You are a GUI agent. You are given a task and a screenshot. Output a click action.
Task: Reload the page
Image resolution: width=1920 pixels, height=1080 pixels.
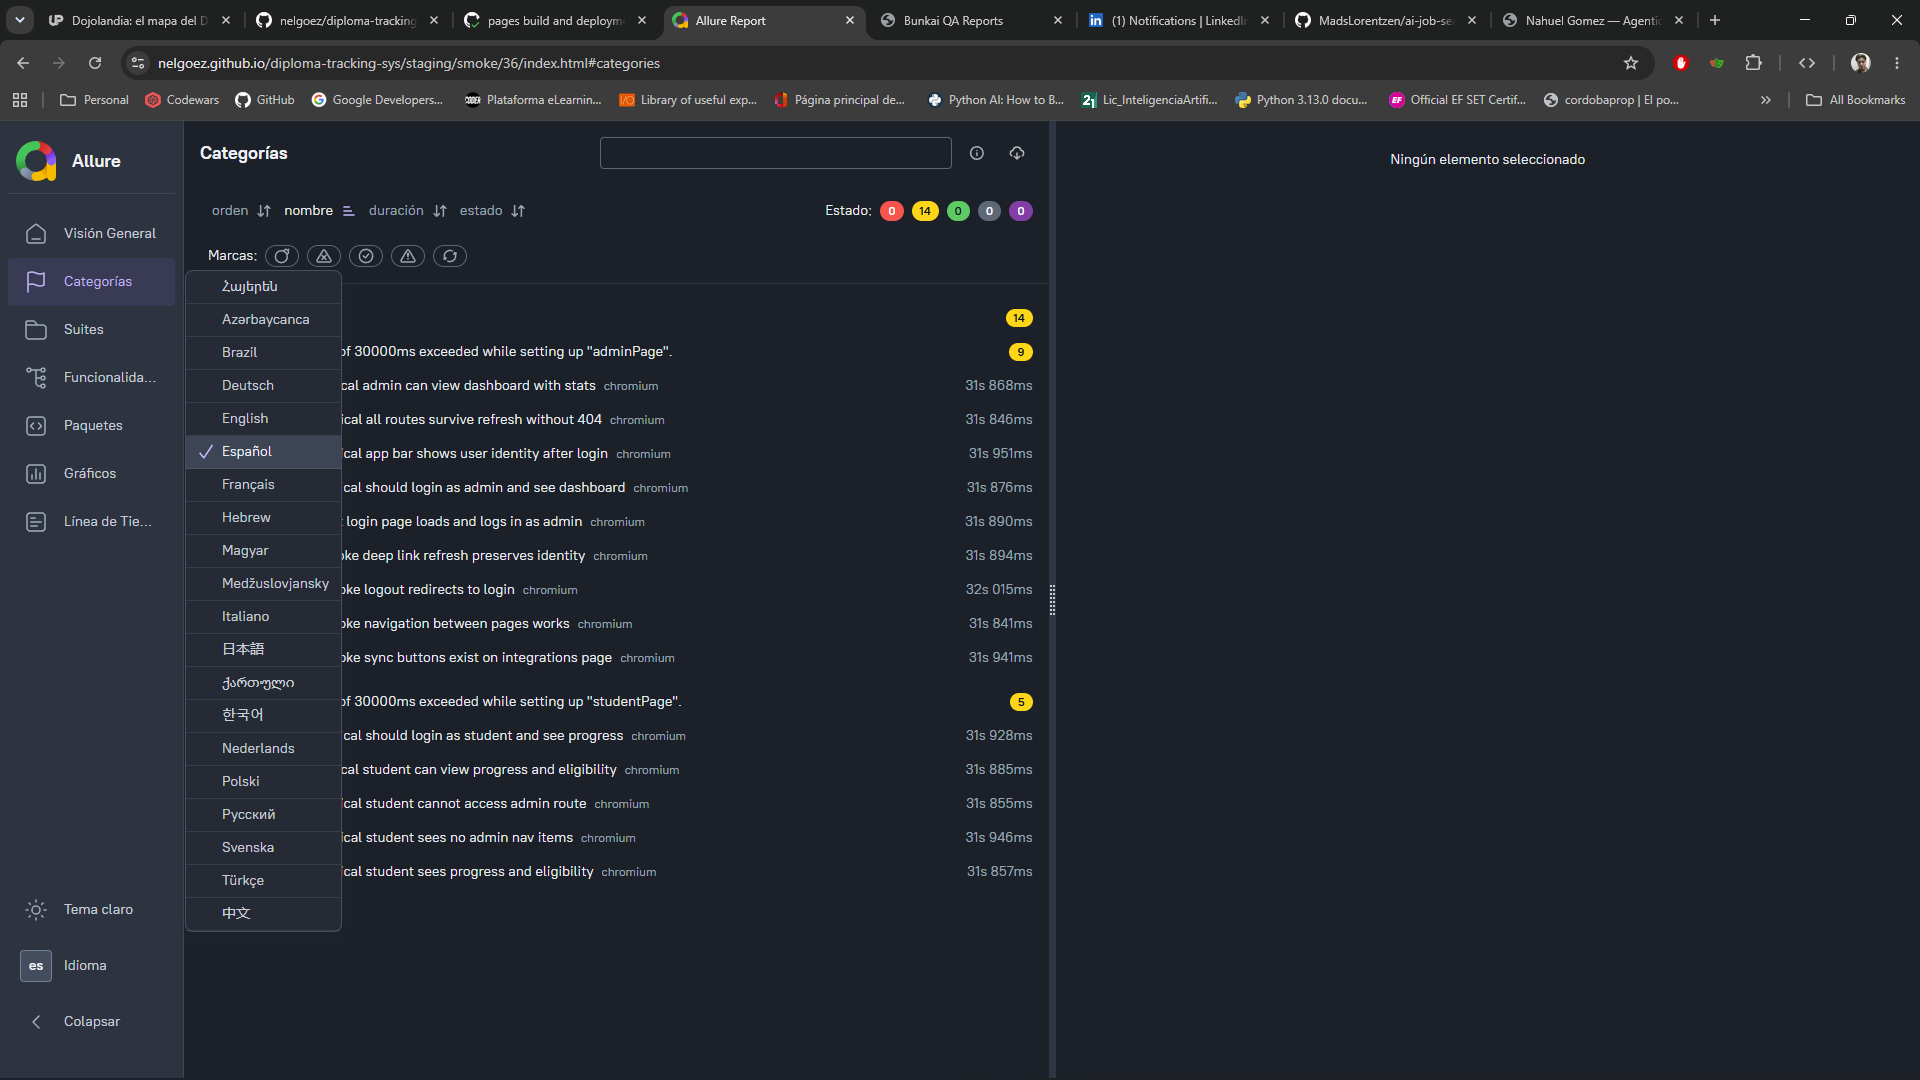[x=95, y=63]
